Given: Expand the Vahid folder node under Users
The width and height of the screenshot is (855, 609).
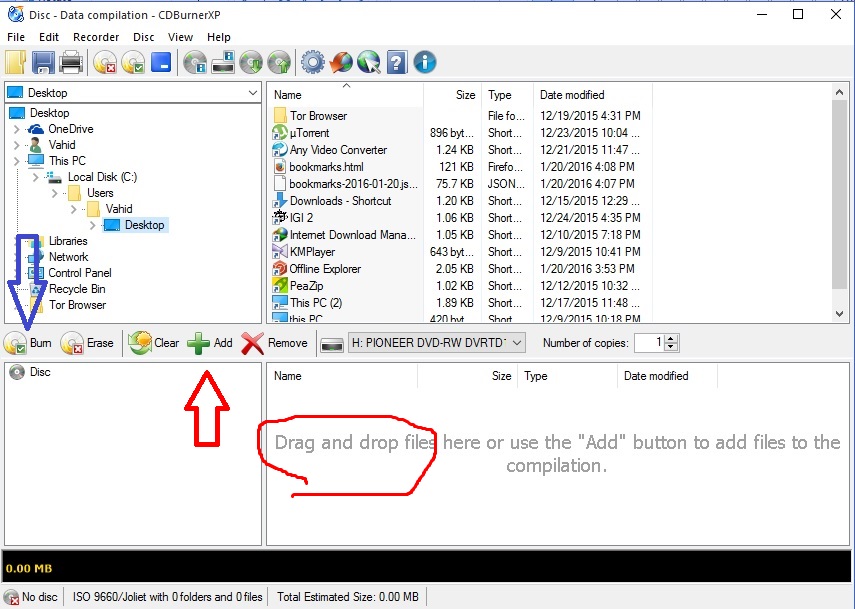Looking at the screenshot, I should click(x=74, y=209).
